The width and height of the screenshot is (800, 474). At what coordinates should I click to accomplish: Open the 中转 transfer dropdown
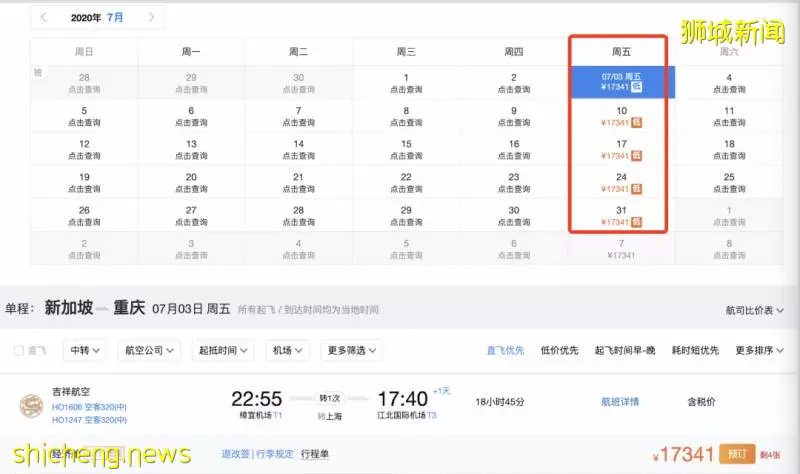85,351
